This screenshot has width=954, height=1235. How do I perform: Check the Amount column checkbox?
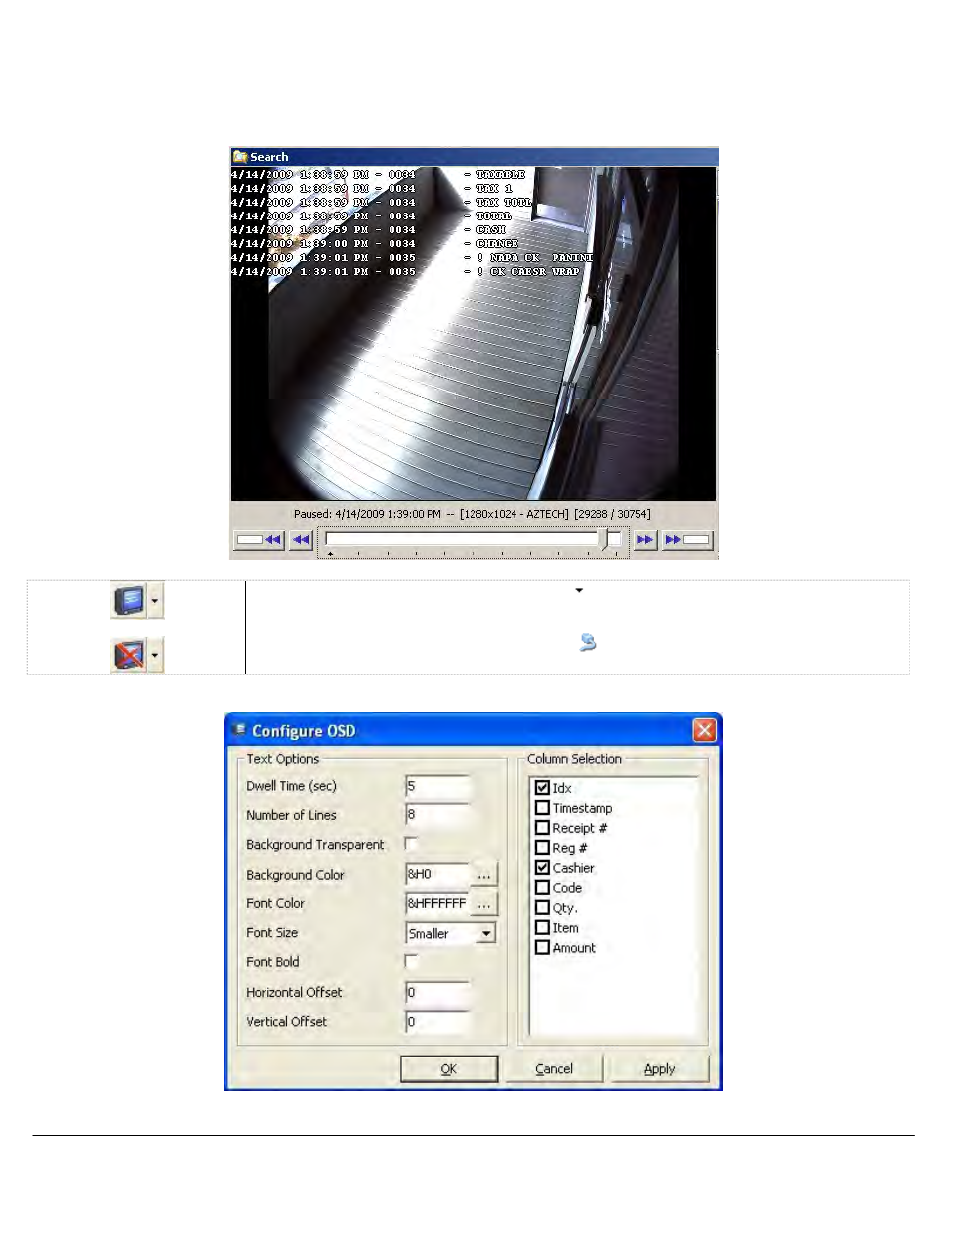(542, 948)
